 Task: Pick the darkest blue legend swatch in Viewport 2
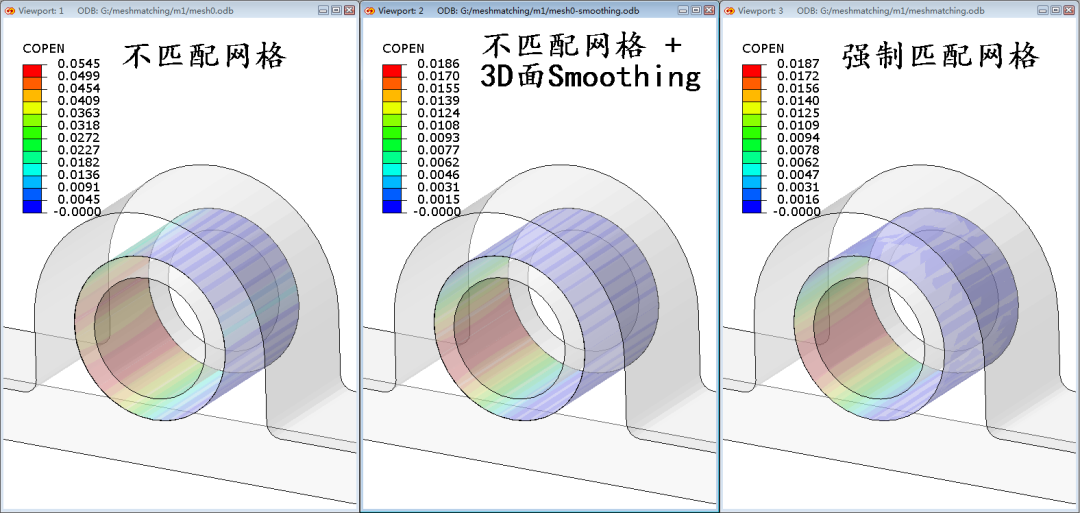coord(391,206)
